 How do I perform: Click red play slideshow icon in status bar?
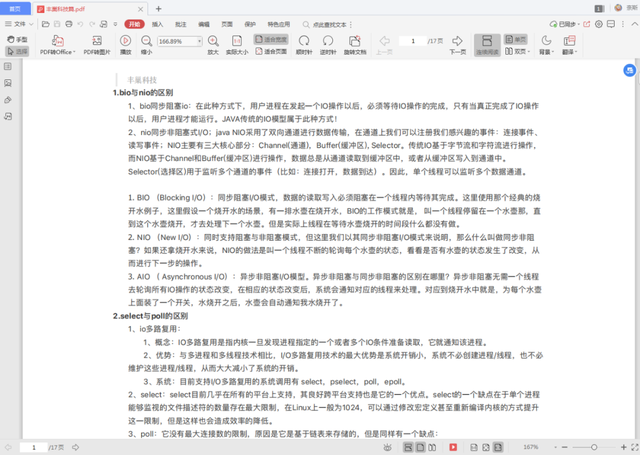pos(453,447)
